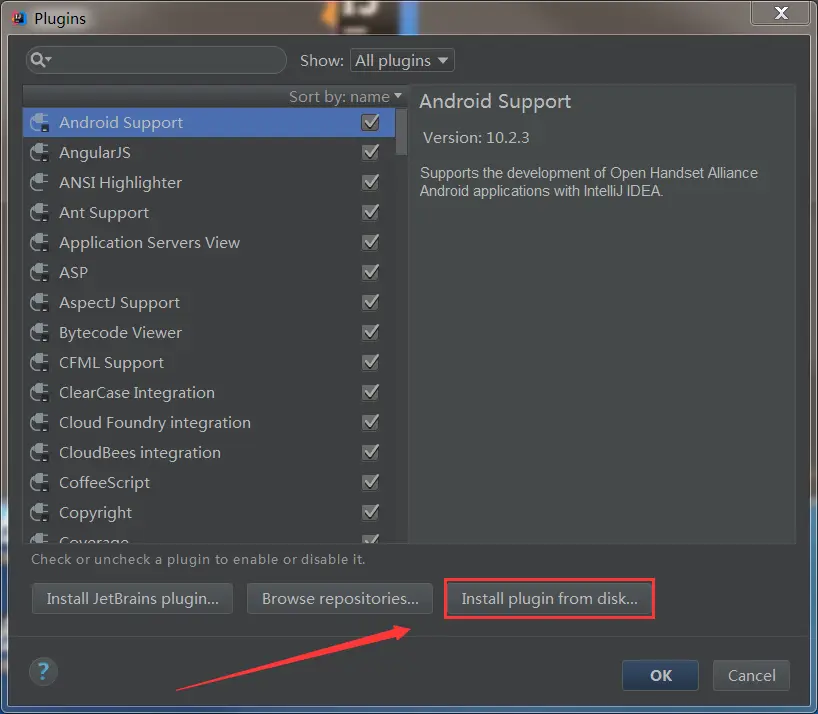Click in the plugin search field
Image resolution: width=818 pixels, height=714 pixels.
157,60
